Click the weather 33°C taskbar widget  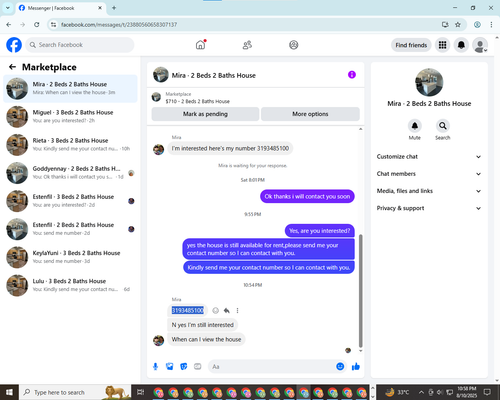pyautogui.click(x=397, y=392)
